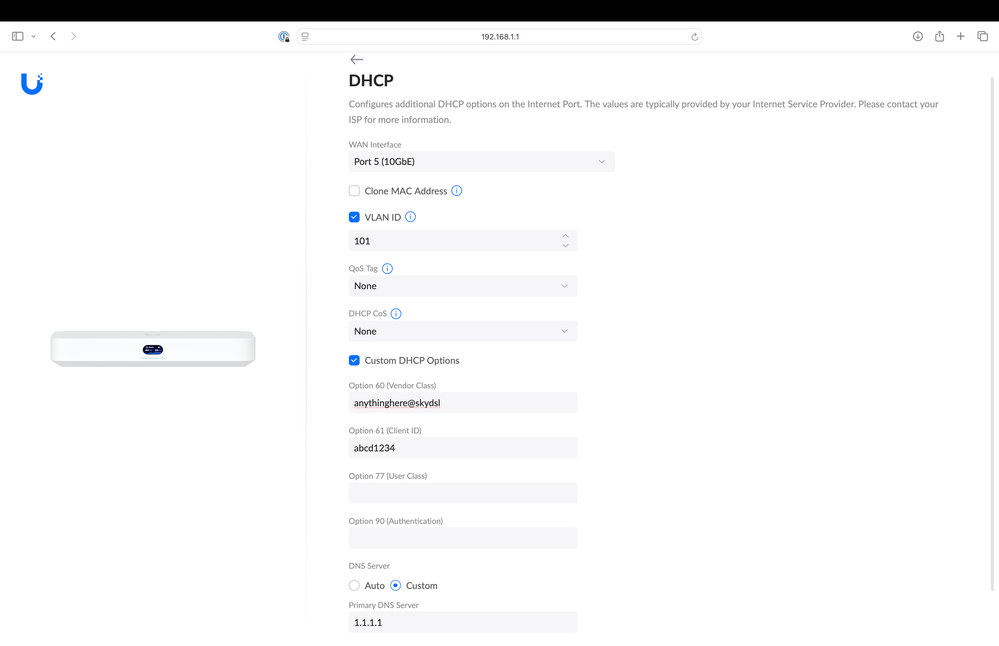This screenshot has width=999, height=646.
Task: Show tab overview icon
Action: pos(982,36)
